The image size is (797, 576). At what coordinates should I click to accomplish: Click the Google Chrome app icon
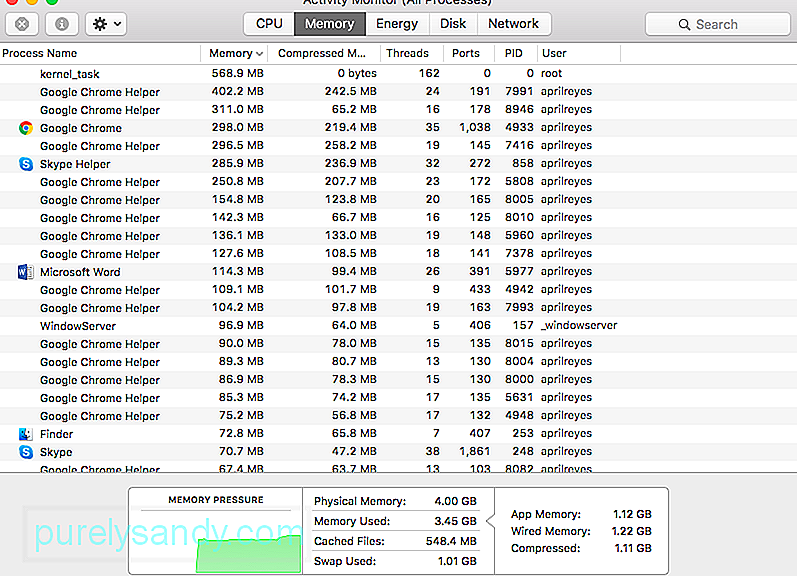pos(26,128)
